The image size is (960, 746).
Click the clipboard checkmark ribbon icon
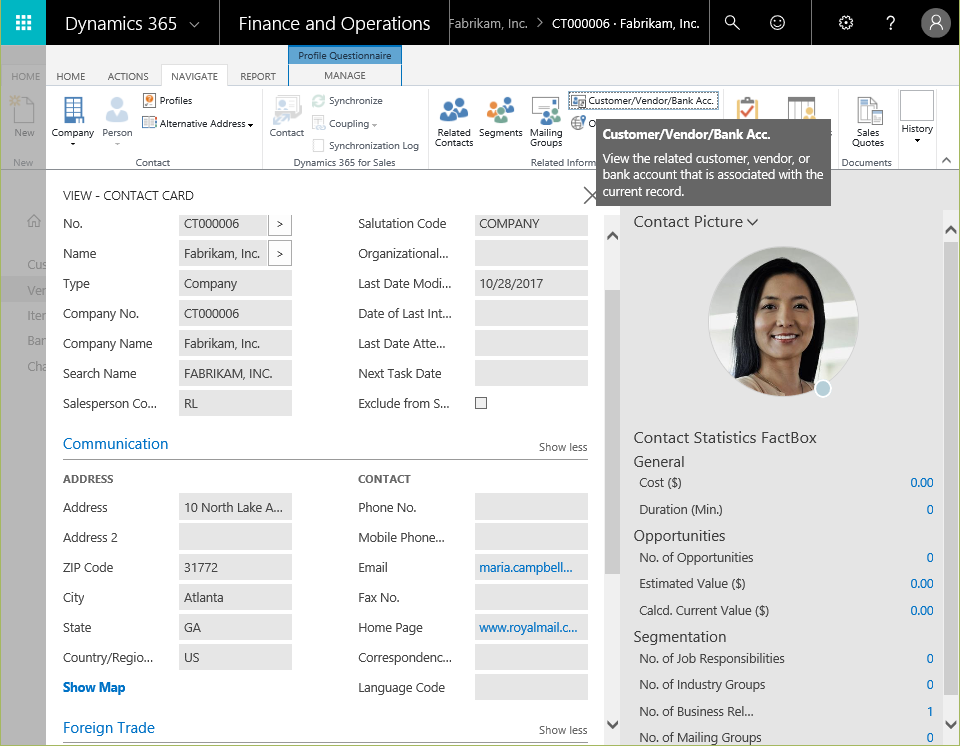[747, 108]
